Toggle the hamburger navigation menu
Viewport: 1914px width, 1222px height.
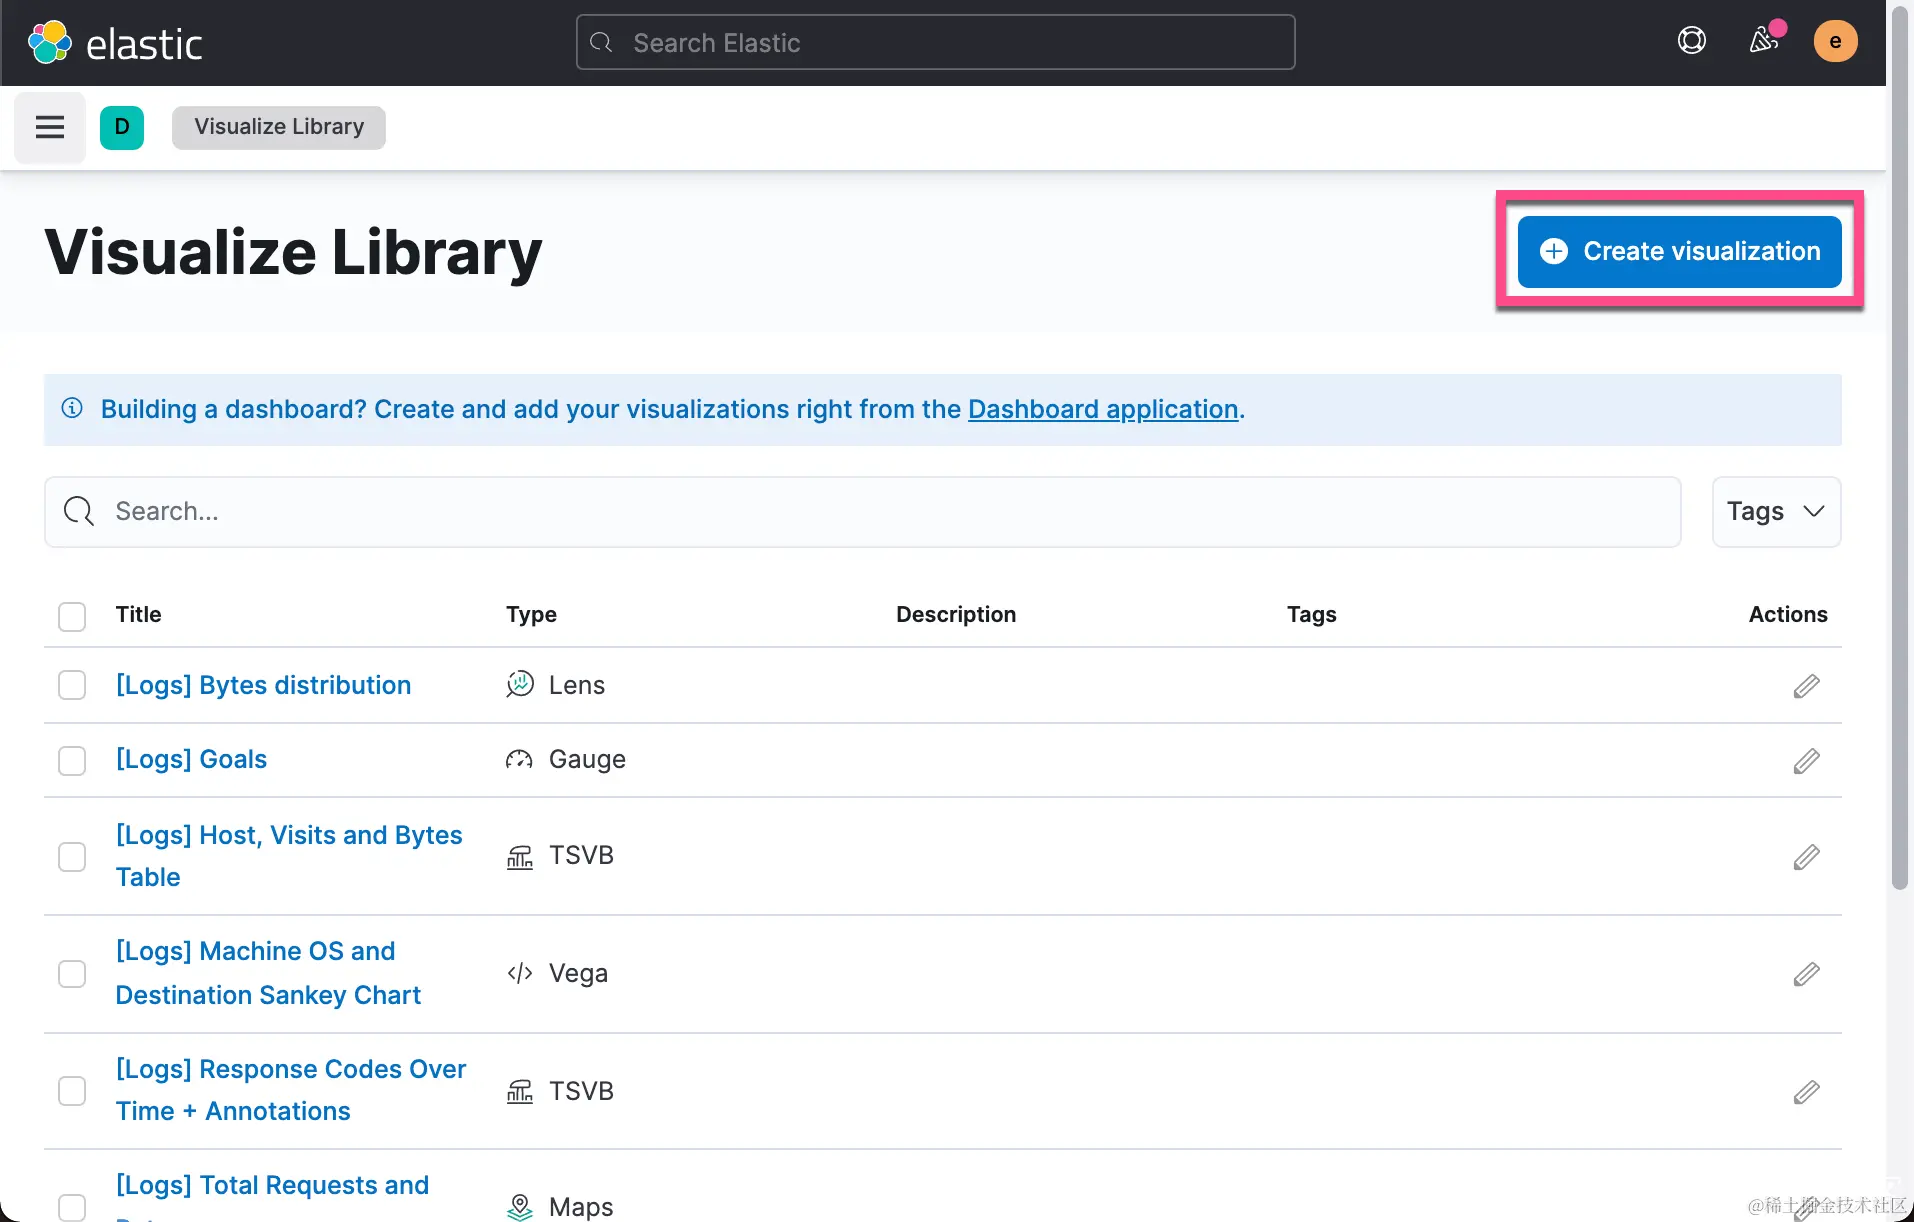point(50,127)
